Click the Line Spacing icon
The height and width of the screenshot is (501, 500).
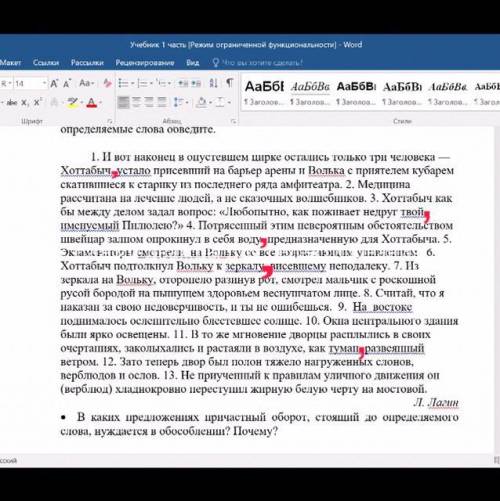click(178, 102)
